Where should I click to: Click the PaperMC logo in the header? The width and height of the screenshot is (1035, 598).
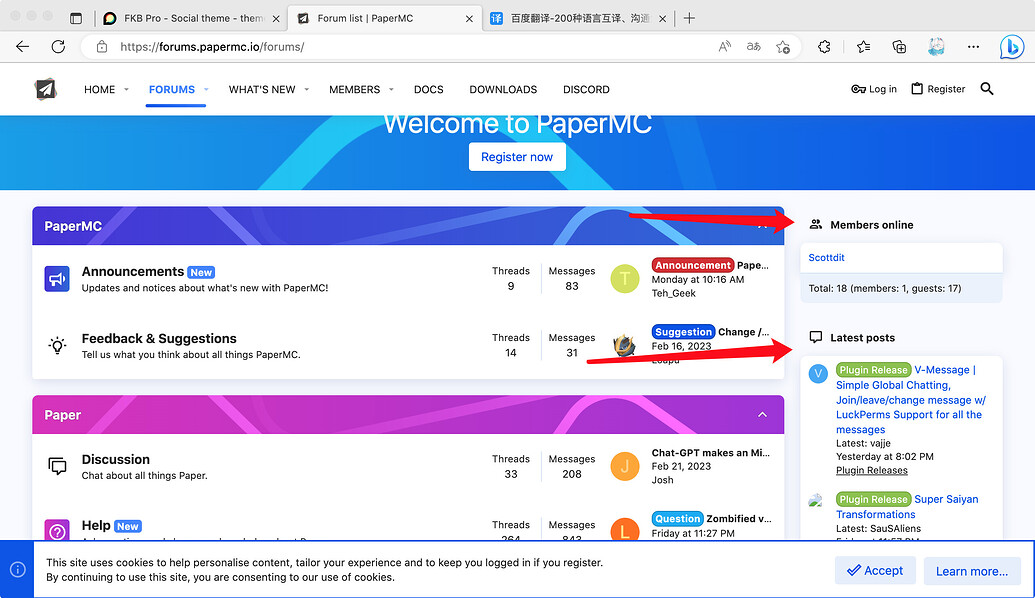coord(45,89)
